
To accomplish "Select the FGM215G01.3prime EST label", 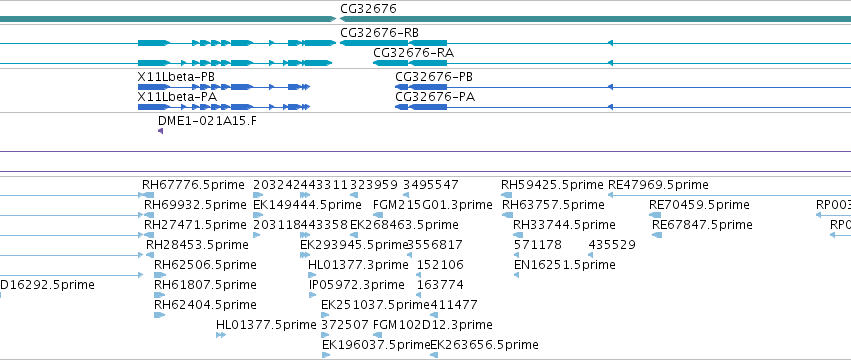I will pyautogui.click(x=433, y=205).
